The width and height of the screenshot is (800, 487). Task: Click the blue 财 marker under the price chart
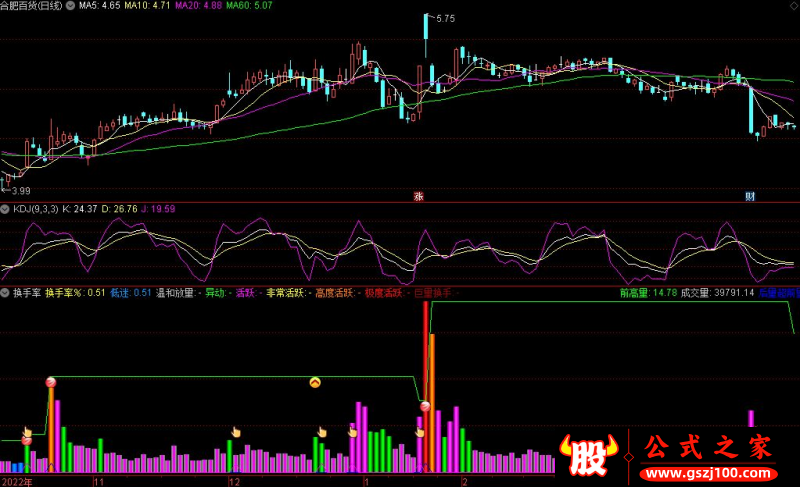749,196
